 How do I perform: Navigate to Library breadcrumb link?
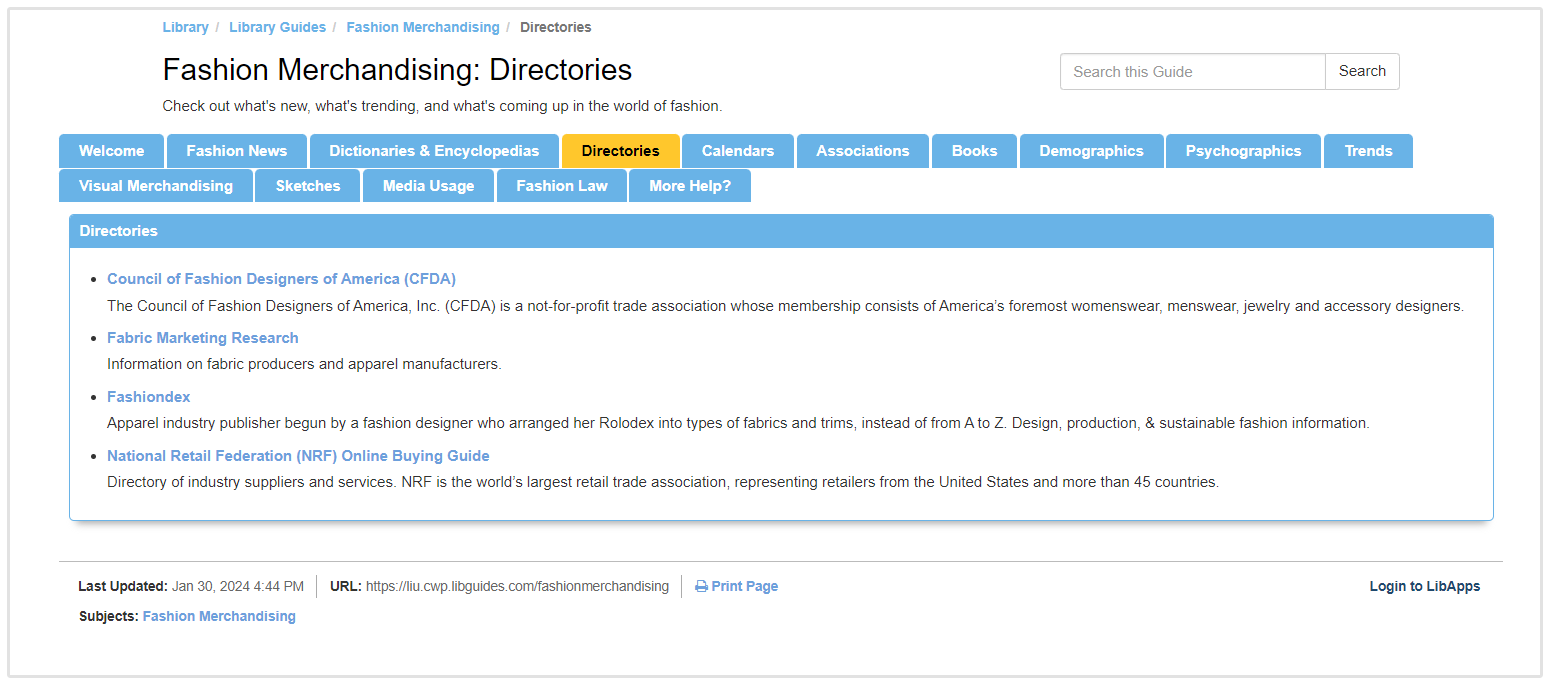click(x=185, y=27)
